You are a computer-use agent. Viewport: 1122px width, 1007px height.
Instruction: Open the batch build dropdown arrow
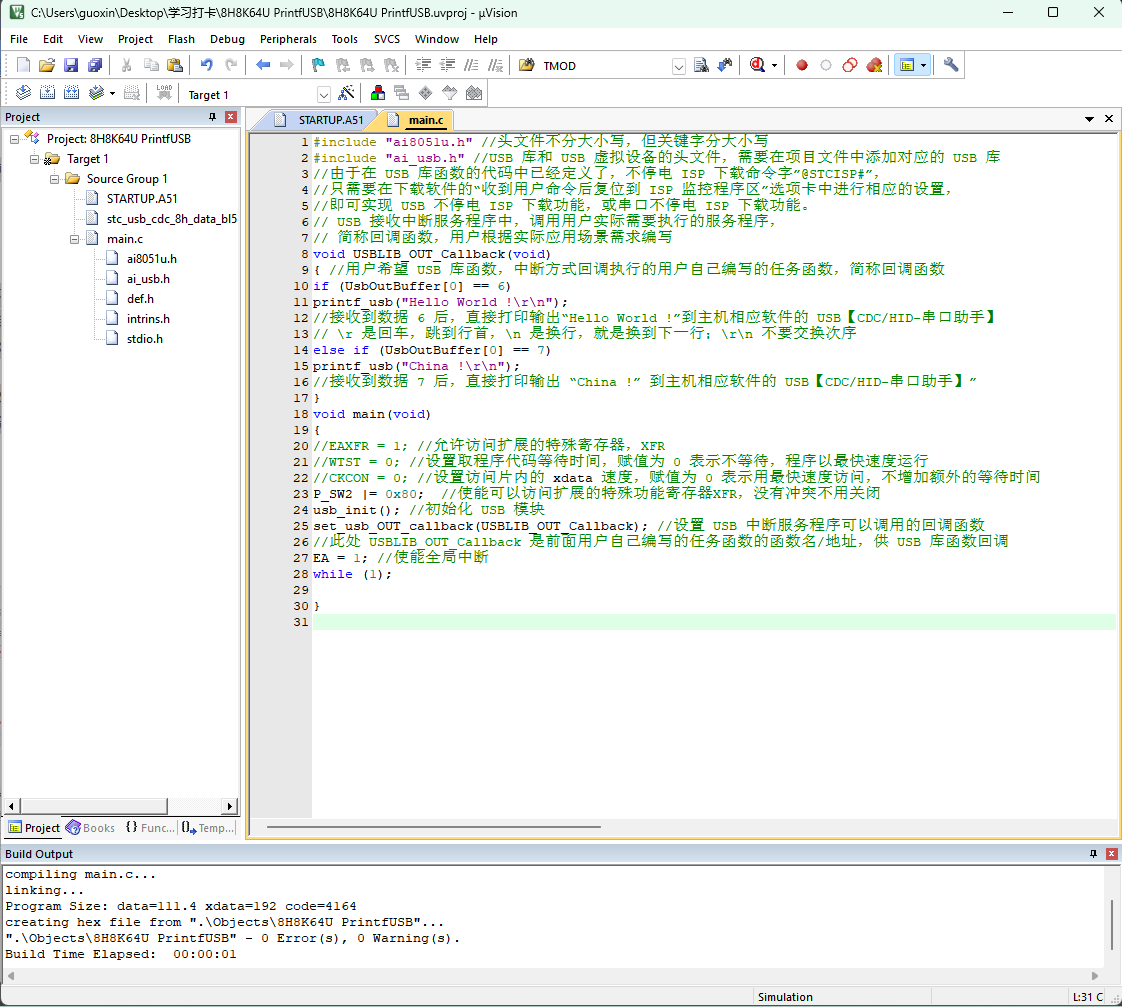[112, 94]
